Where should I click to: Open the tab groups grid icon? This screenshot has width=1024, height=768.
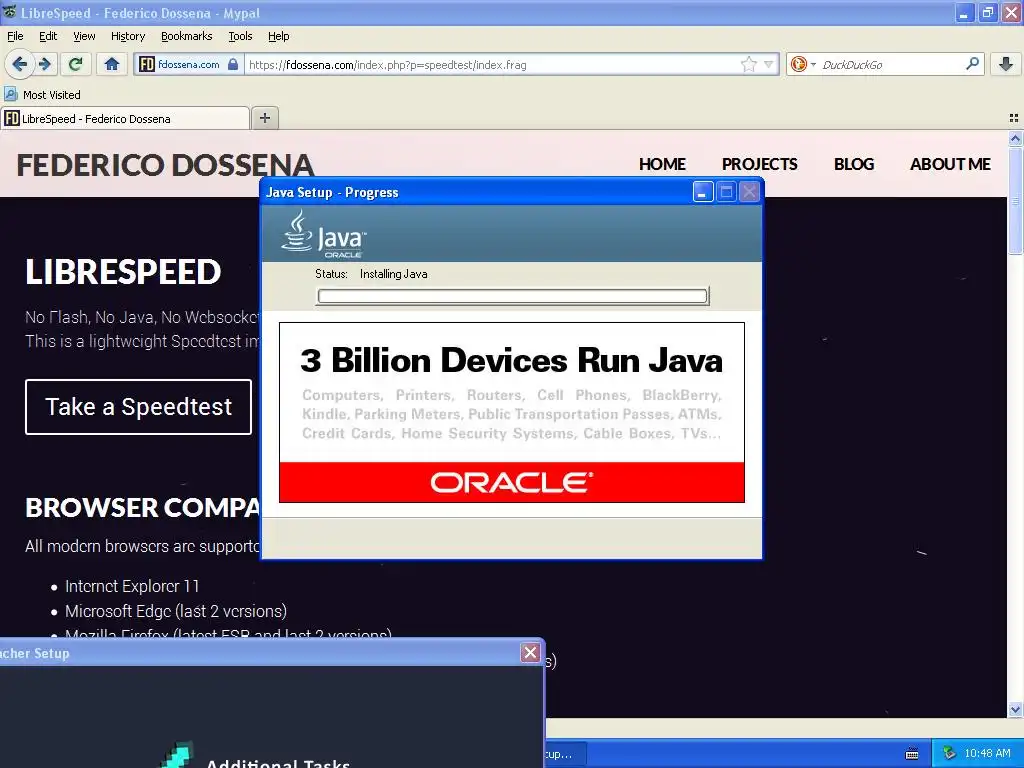(x=1014, y=118)
